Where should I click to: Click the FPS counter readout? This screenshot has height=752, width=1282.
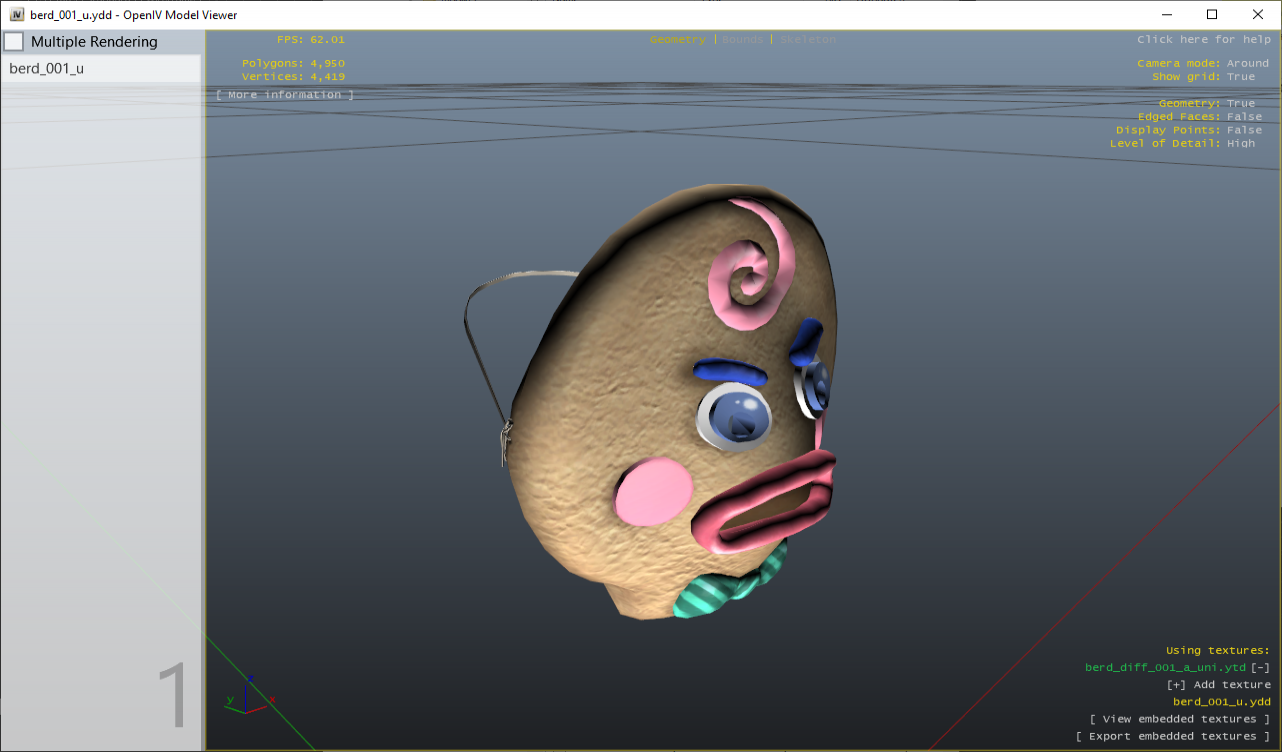(313, 39)
